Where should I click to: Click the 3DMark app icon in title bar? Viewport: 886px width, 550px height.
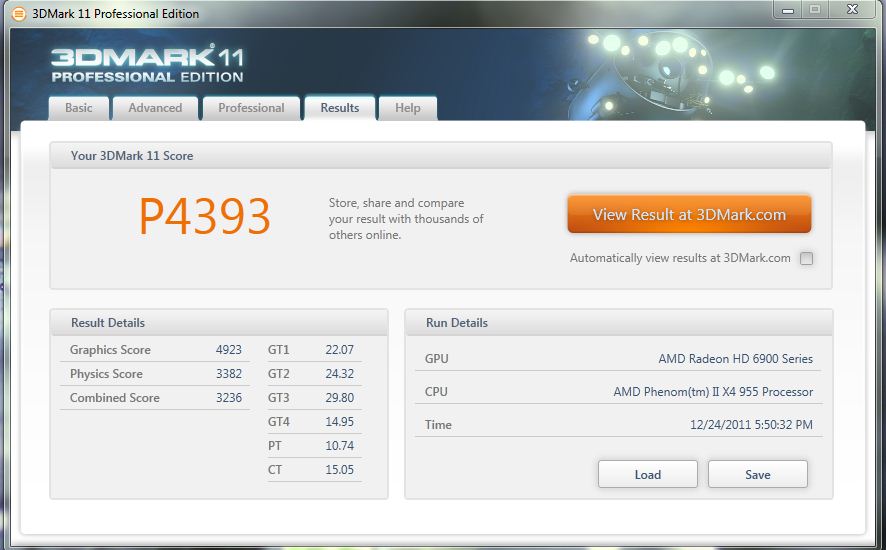pyautogui.click(x=19, y=14)
